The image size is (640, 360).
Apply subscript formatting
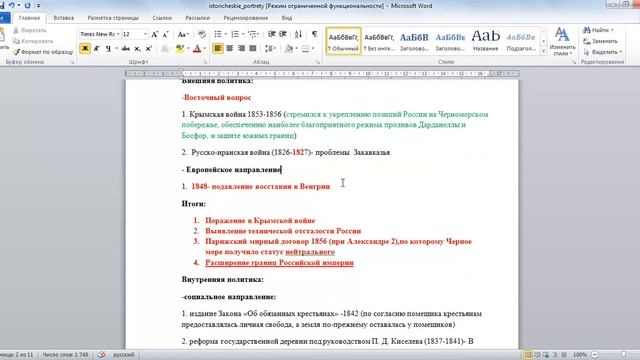(x=138, y=49)
